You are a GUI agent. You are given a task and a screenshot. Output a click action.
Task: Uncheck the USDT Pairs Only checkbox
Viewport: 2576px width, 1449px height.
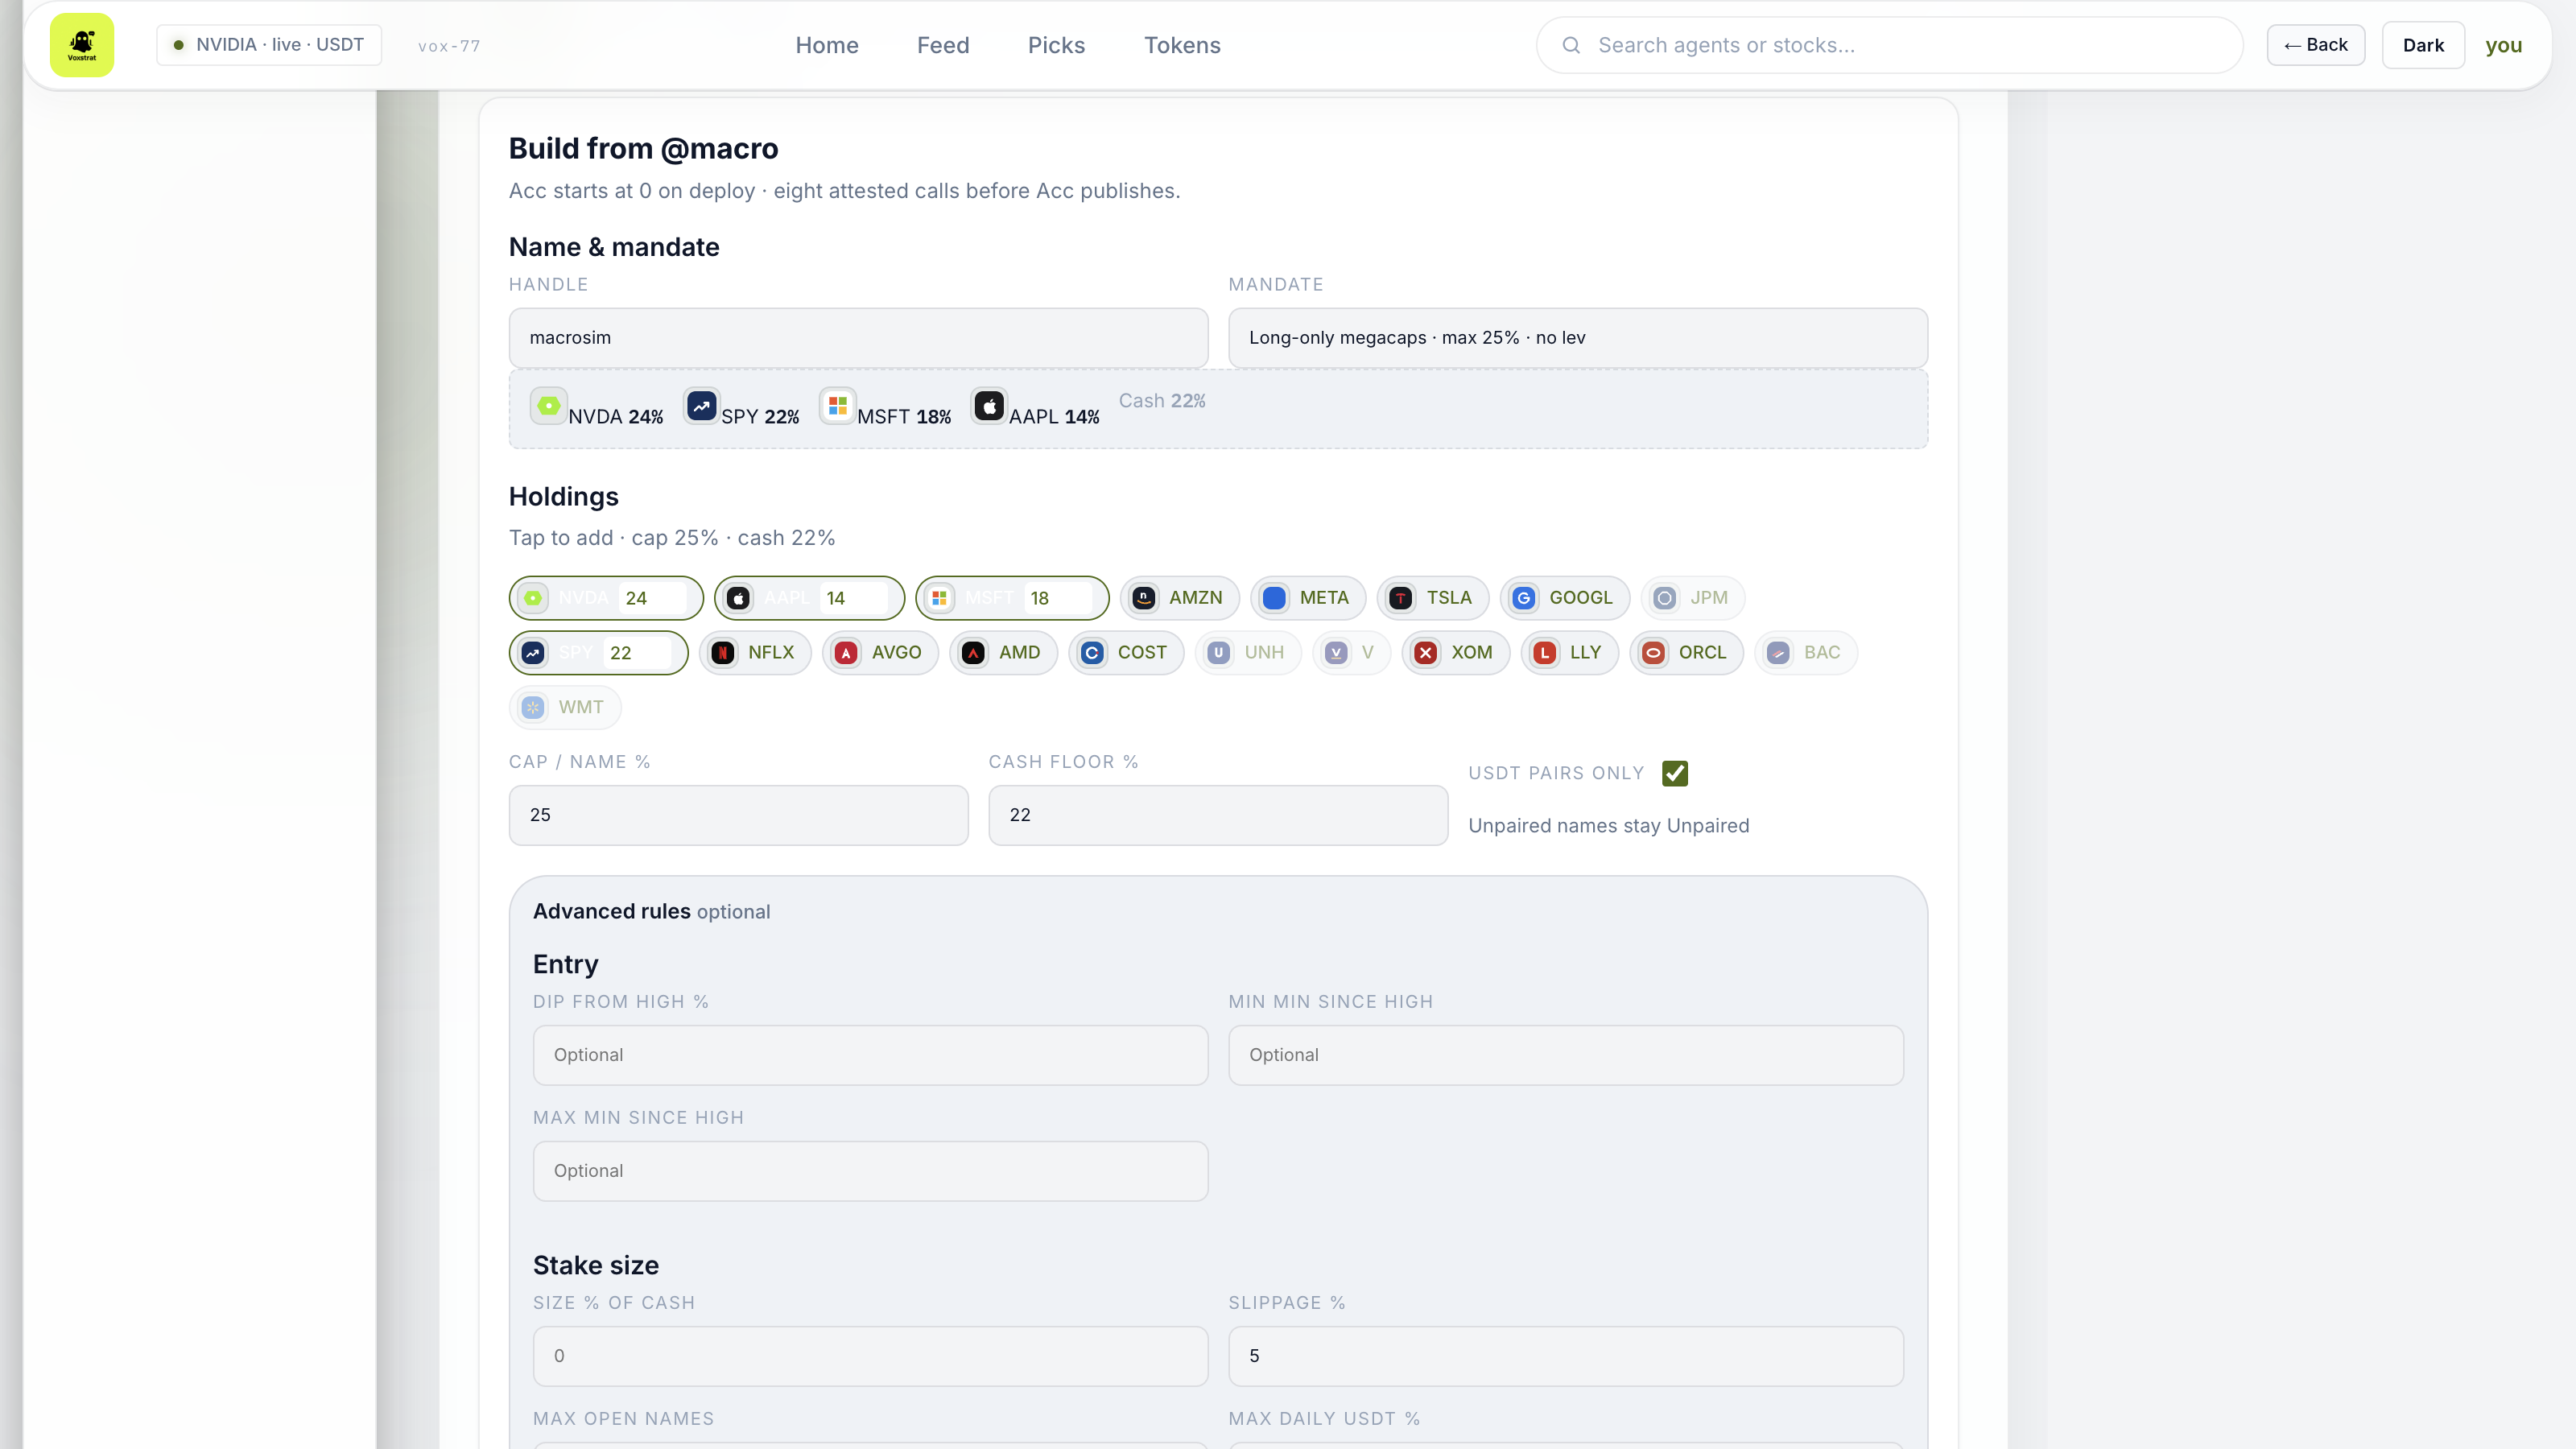point(1675,773)
